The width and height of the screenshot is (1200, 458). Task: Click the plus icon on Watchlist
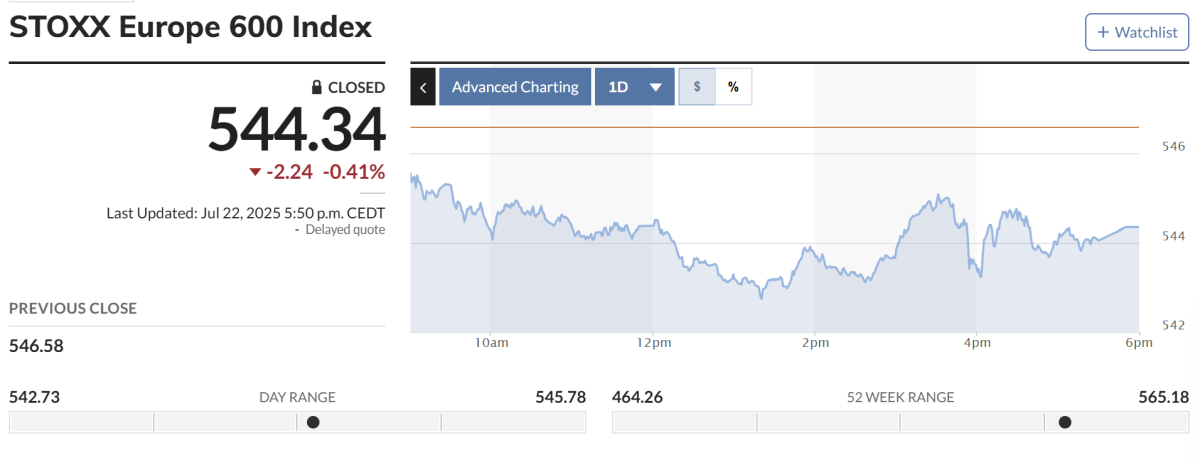[1103, 32]
